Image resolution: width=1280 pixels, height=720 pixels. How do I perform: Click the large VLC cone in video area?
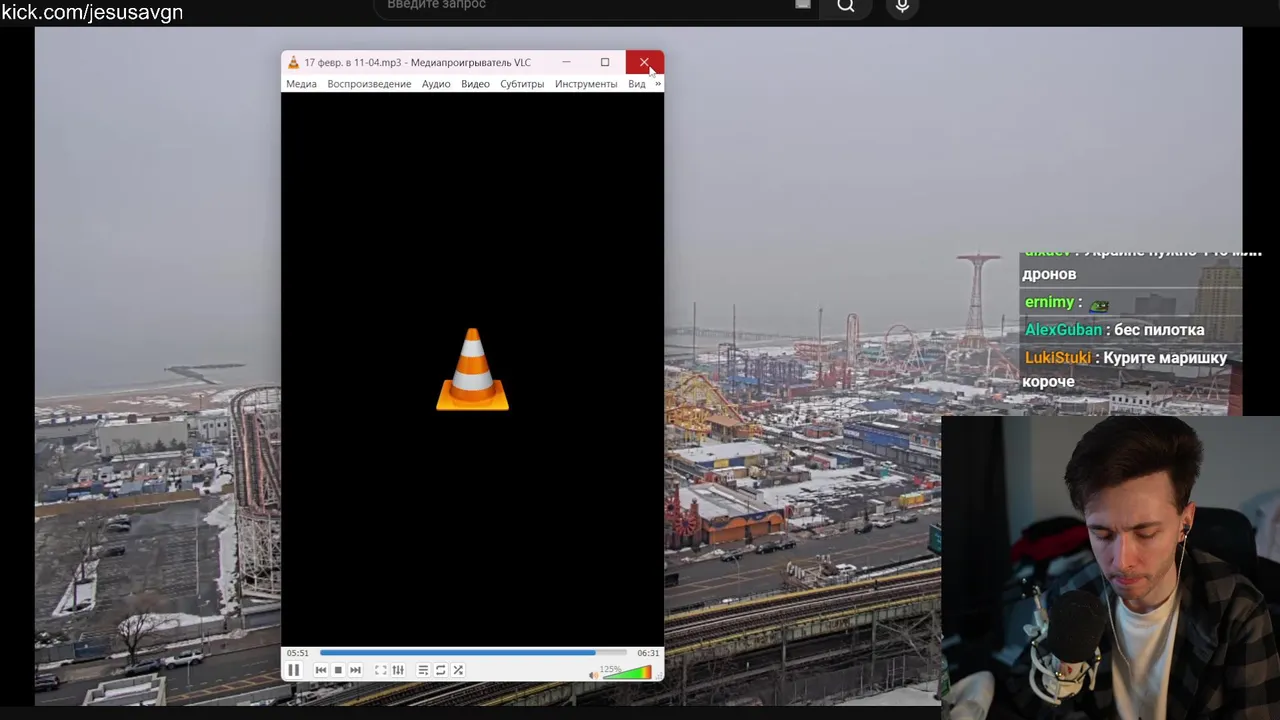(472, 369)
